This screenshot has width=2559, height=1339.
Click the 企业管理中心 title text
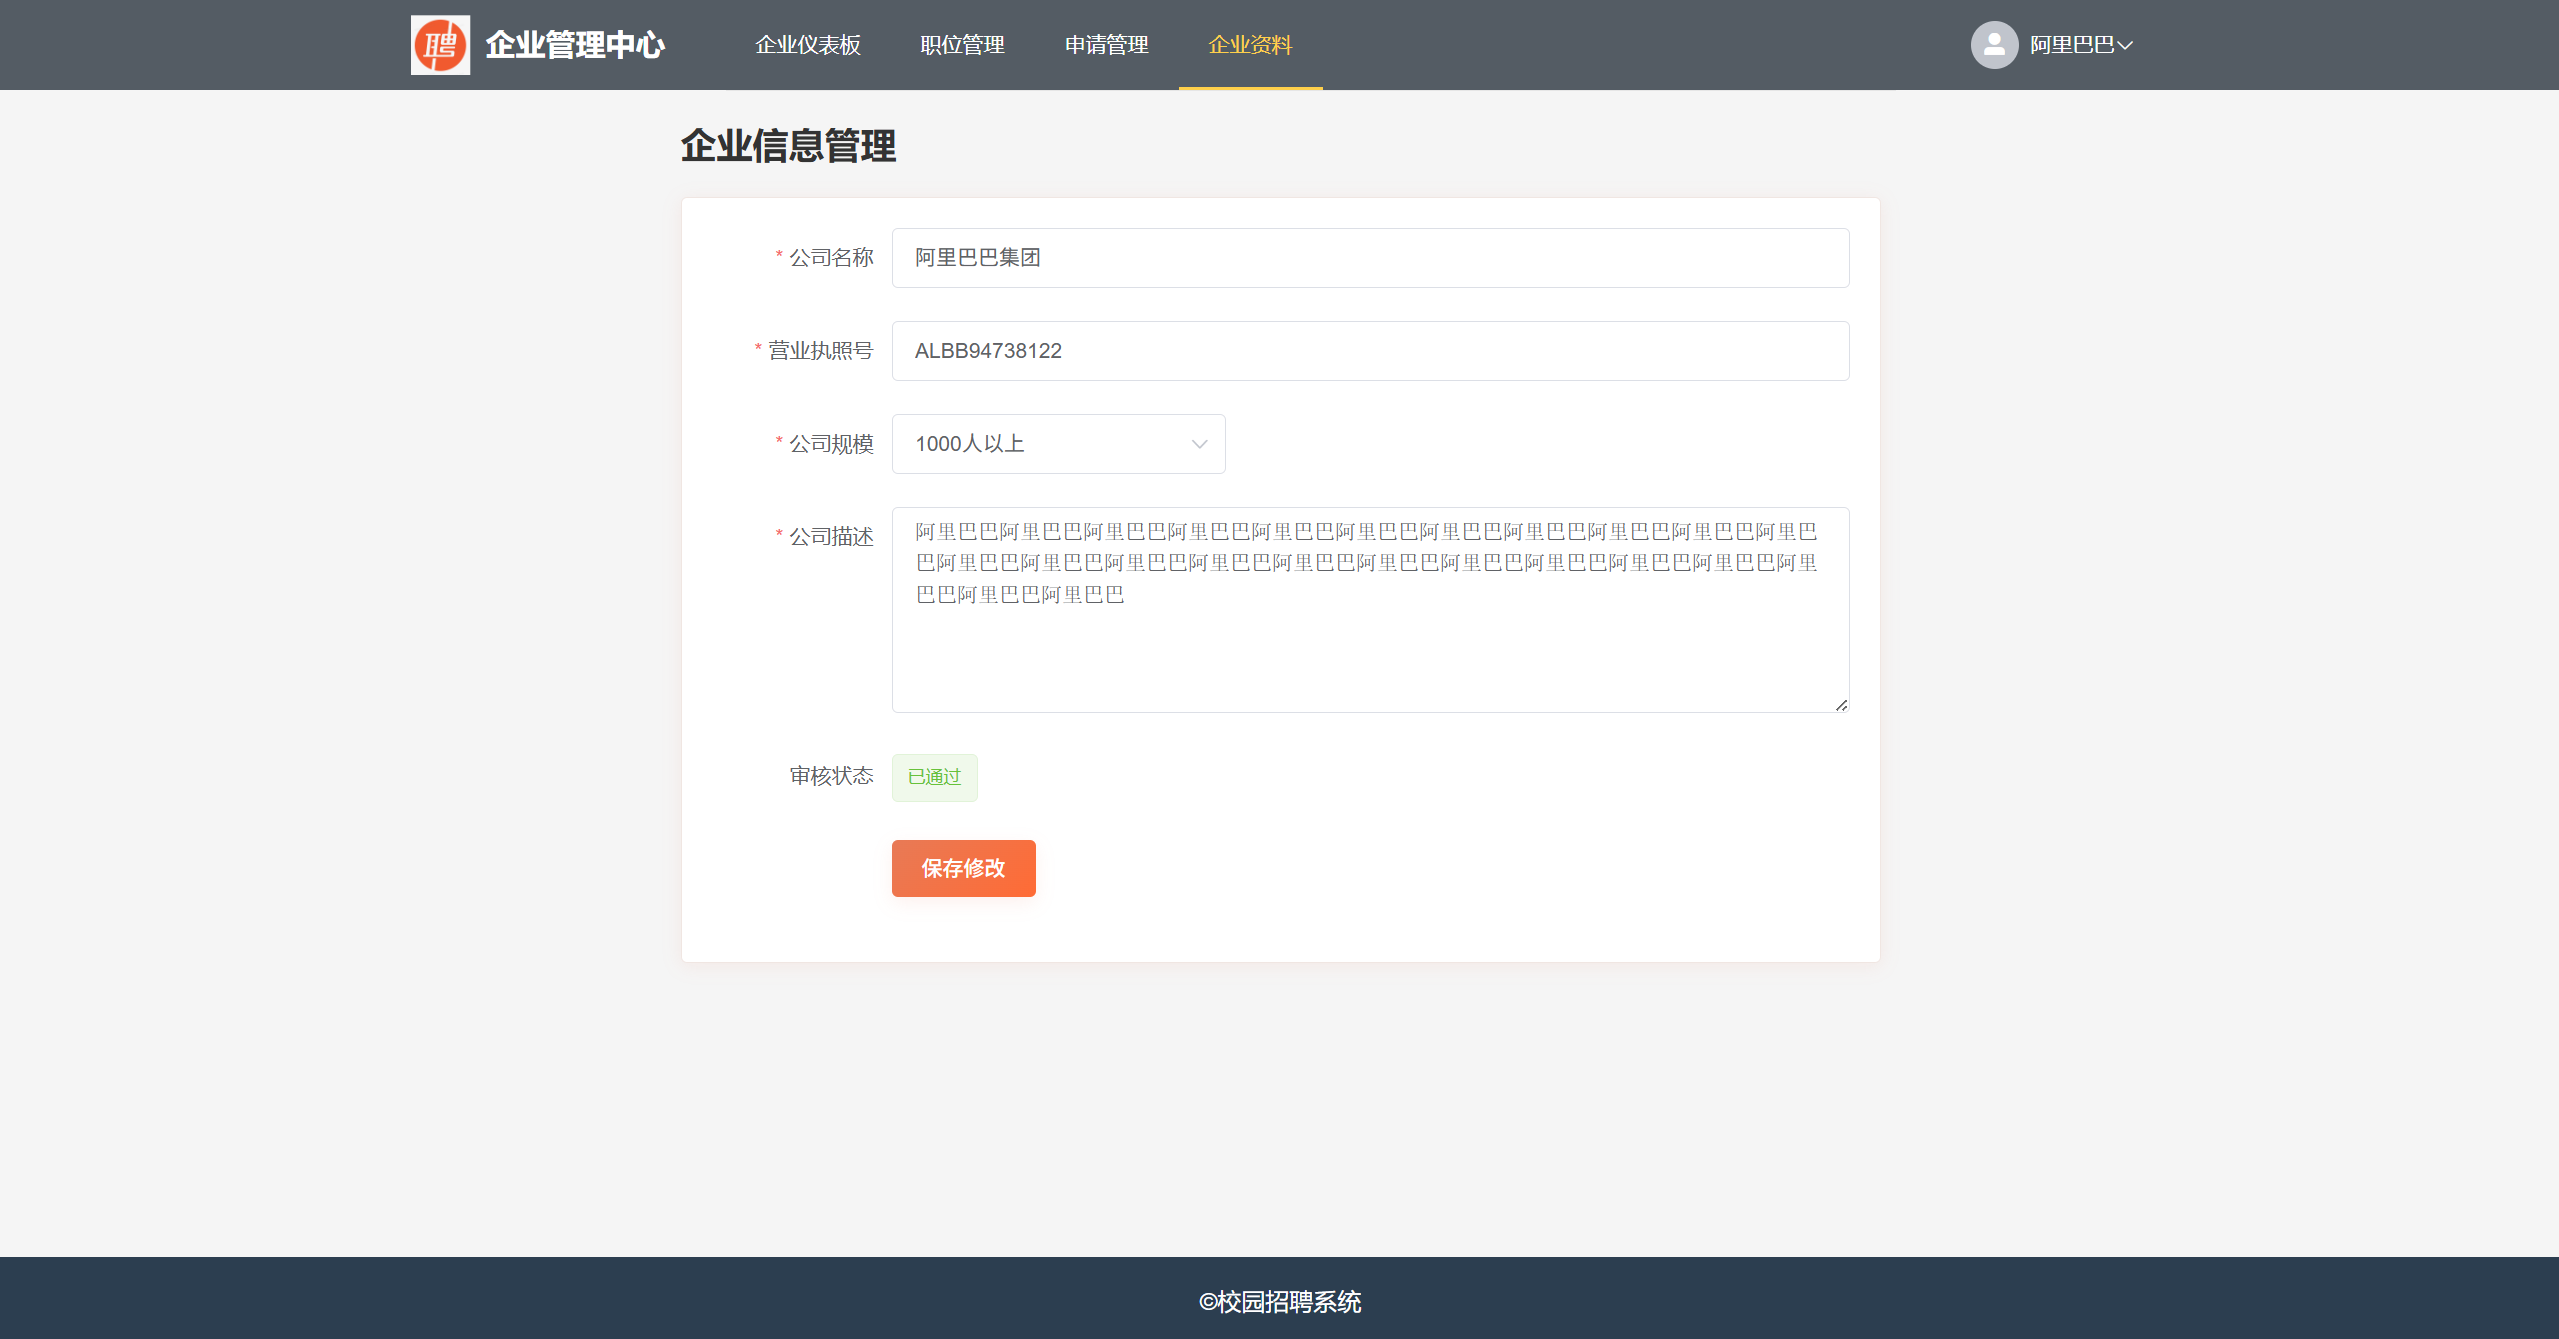576,44
